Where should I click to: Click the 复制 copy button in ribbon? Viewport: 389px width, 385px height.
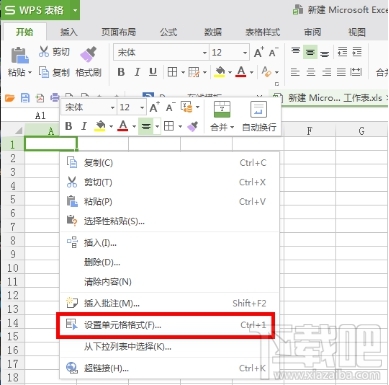point(54,72)
